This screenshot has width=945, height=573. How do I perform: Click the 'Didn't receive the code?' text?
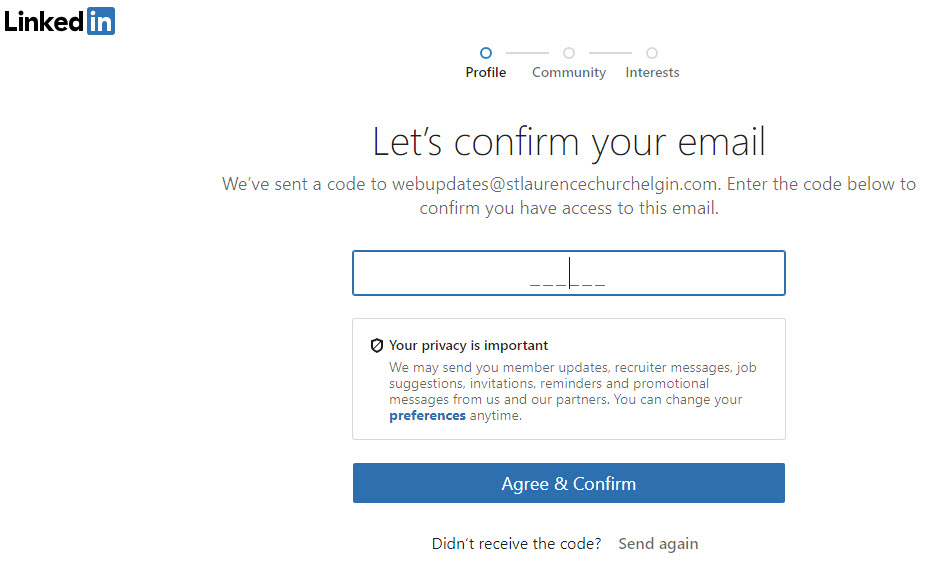click(516, 543)
